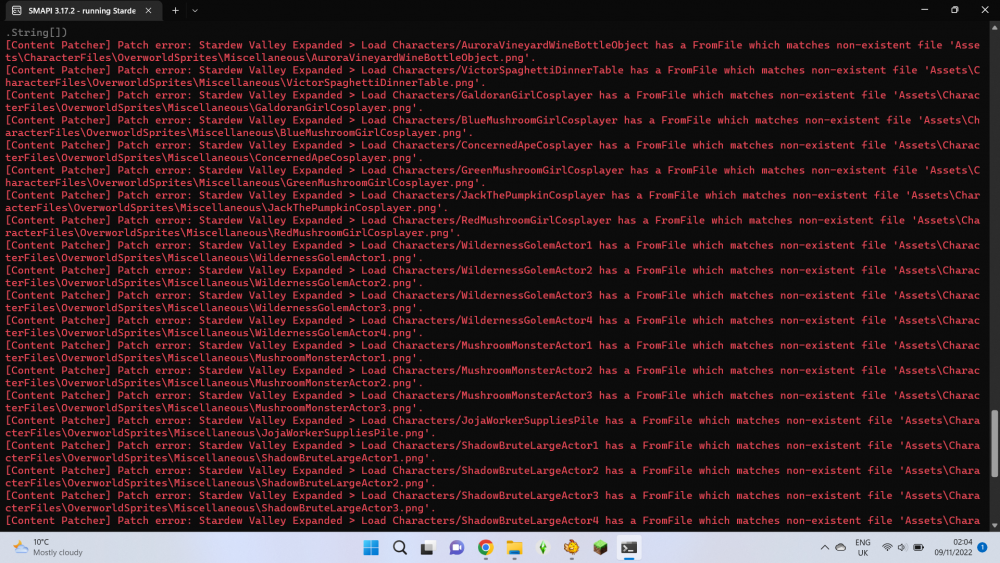Switch to Stardew Valley chicken icon
The width and height of the screenshot is (1000, 563).
(572, 547)
